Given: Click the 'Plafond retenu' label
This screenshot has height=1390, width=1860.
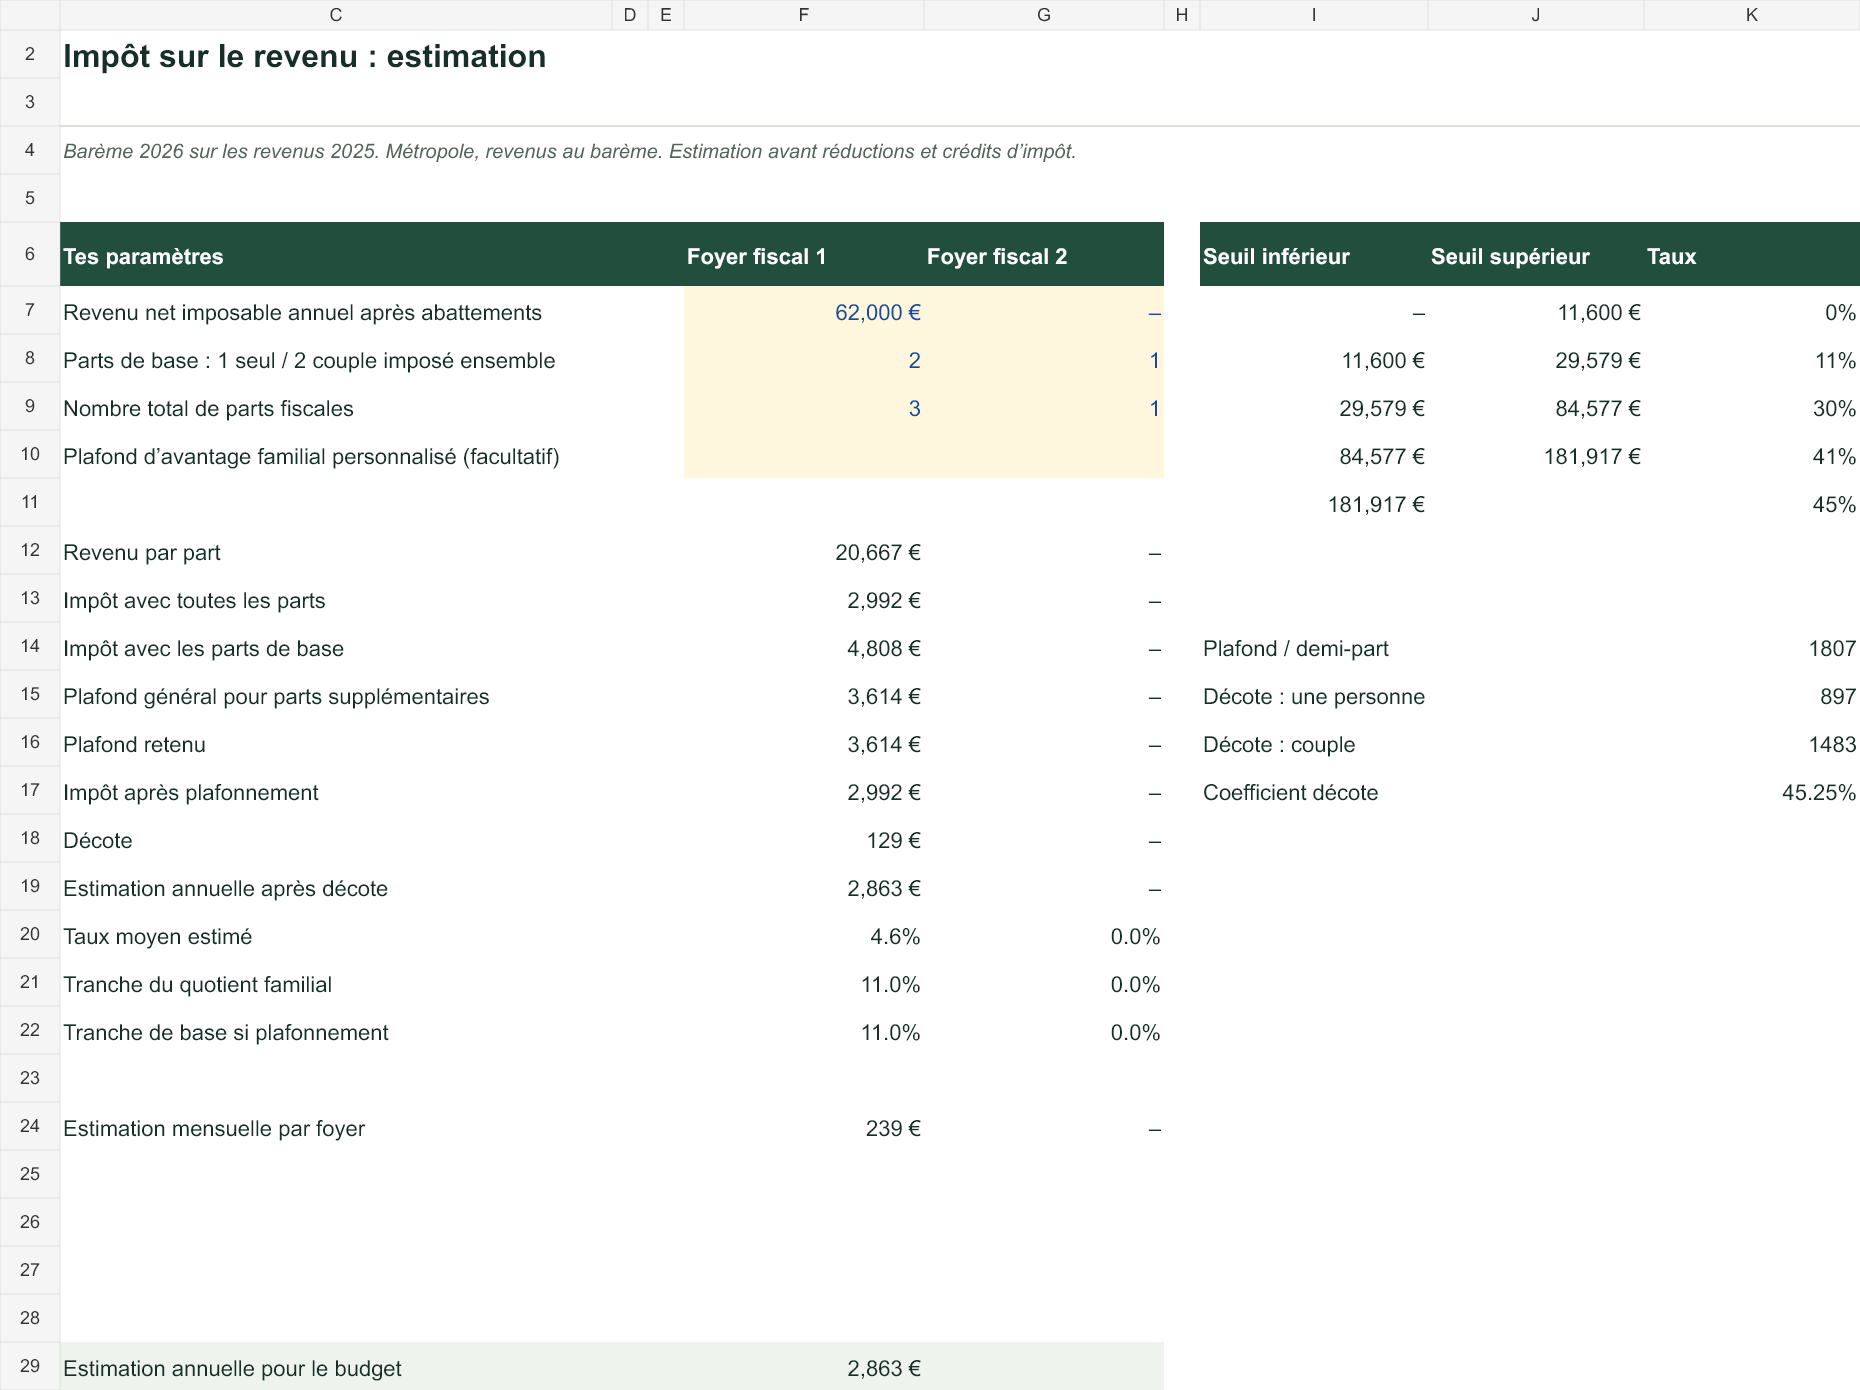Looking at the screenshot, I should 134,745.
